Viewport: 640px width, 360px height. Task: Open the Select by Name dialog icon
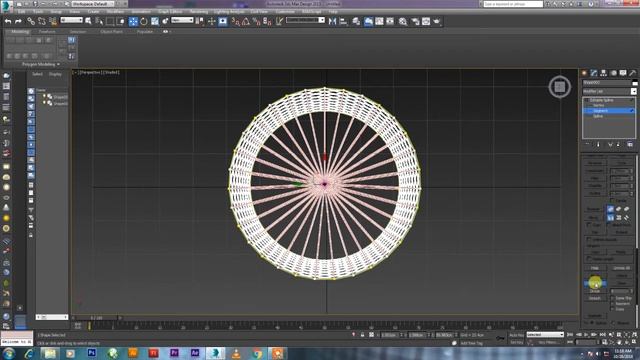pos(99,21)
